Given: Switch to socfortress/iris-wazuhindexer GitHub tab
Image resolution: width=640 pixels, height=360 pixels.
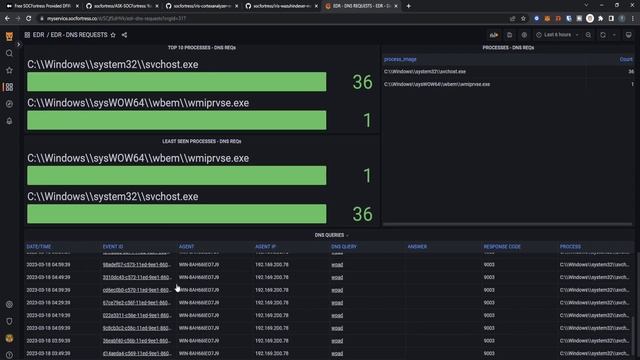Looking at the screenshot, I should click(x=282, y=6).
